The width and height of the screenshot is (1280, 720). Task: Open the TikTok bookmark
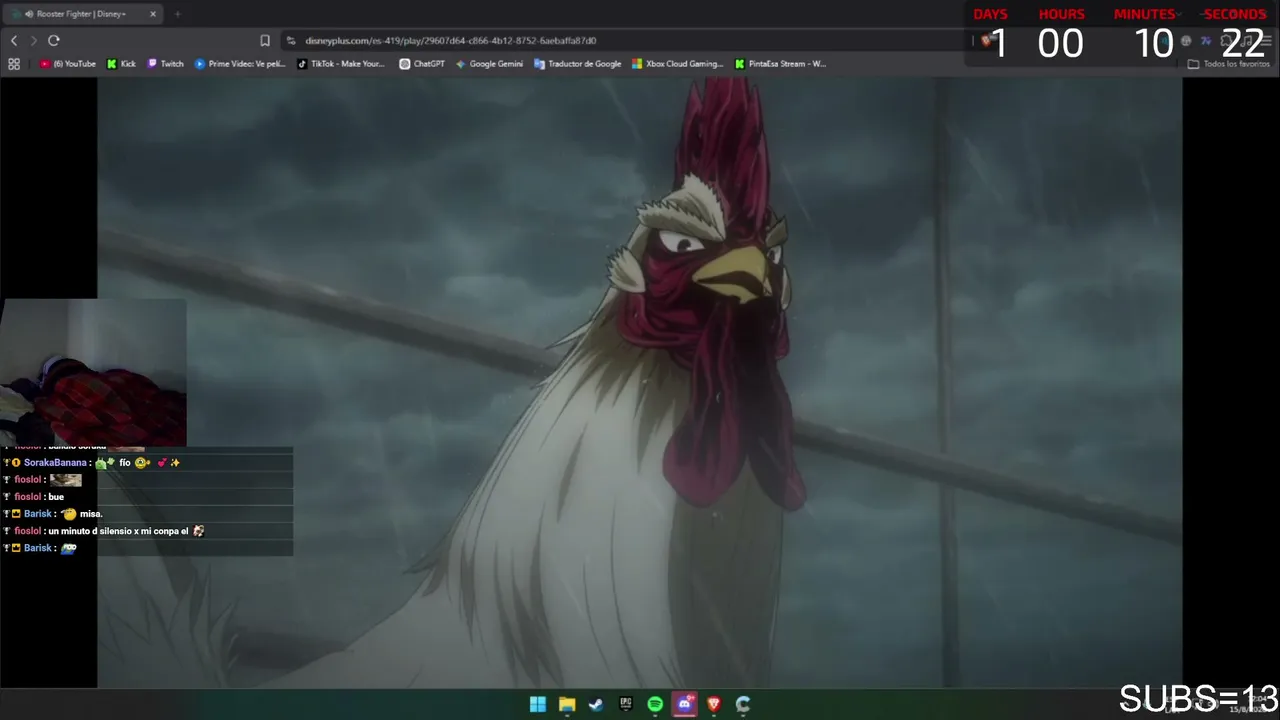341,64
